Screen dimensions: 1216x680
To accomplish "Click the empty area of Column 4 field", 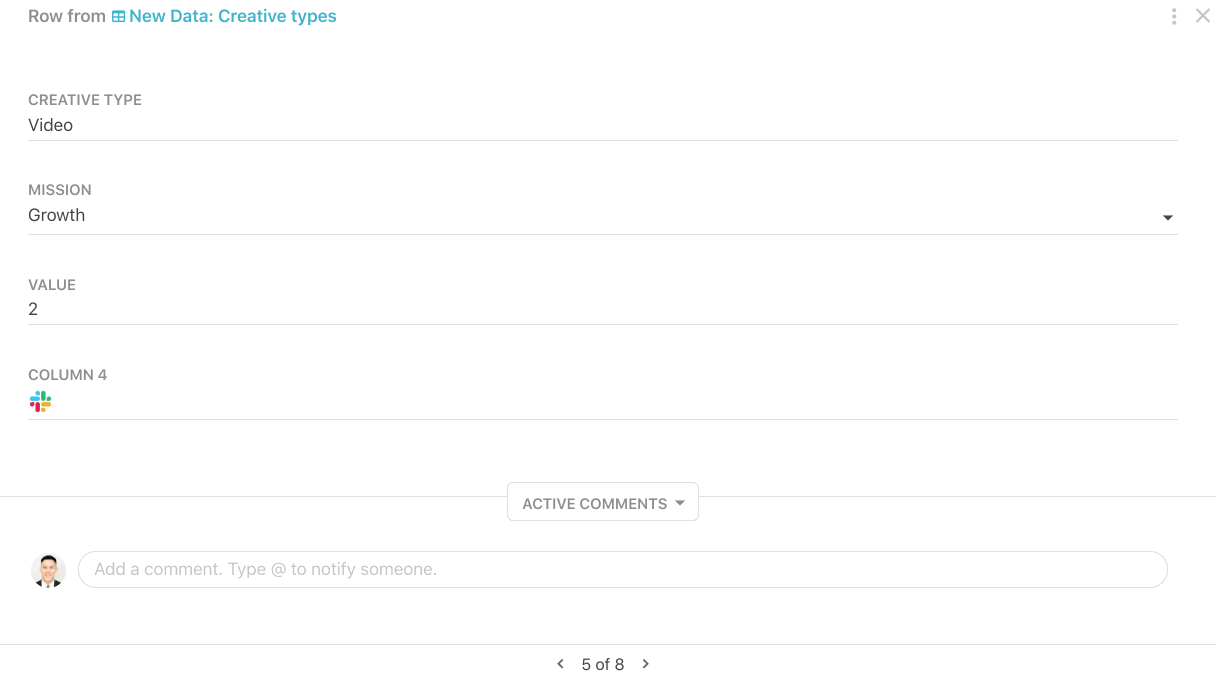I will 600,402.
